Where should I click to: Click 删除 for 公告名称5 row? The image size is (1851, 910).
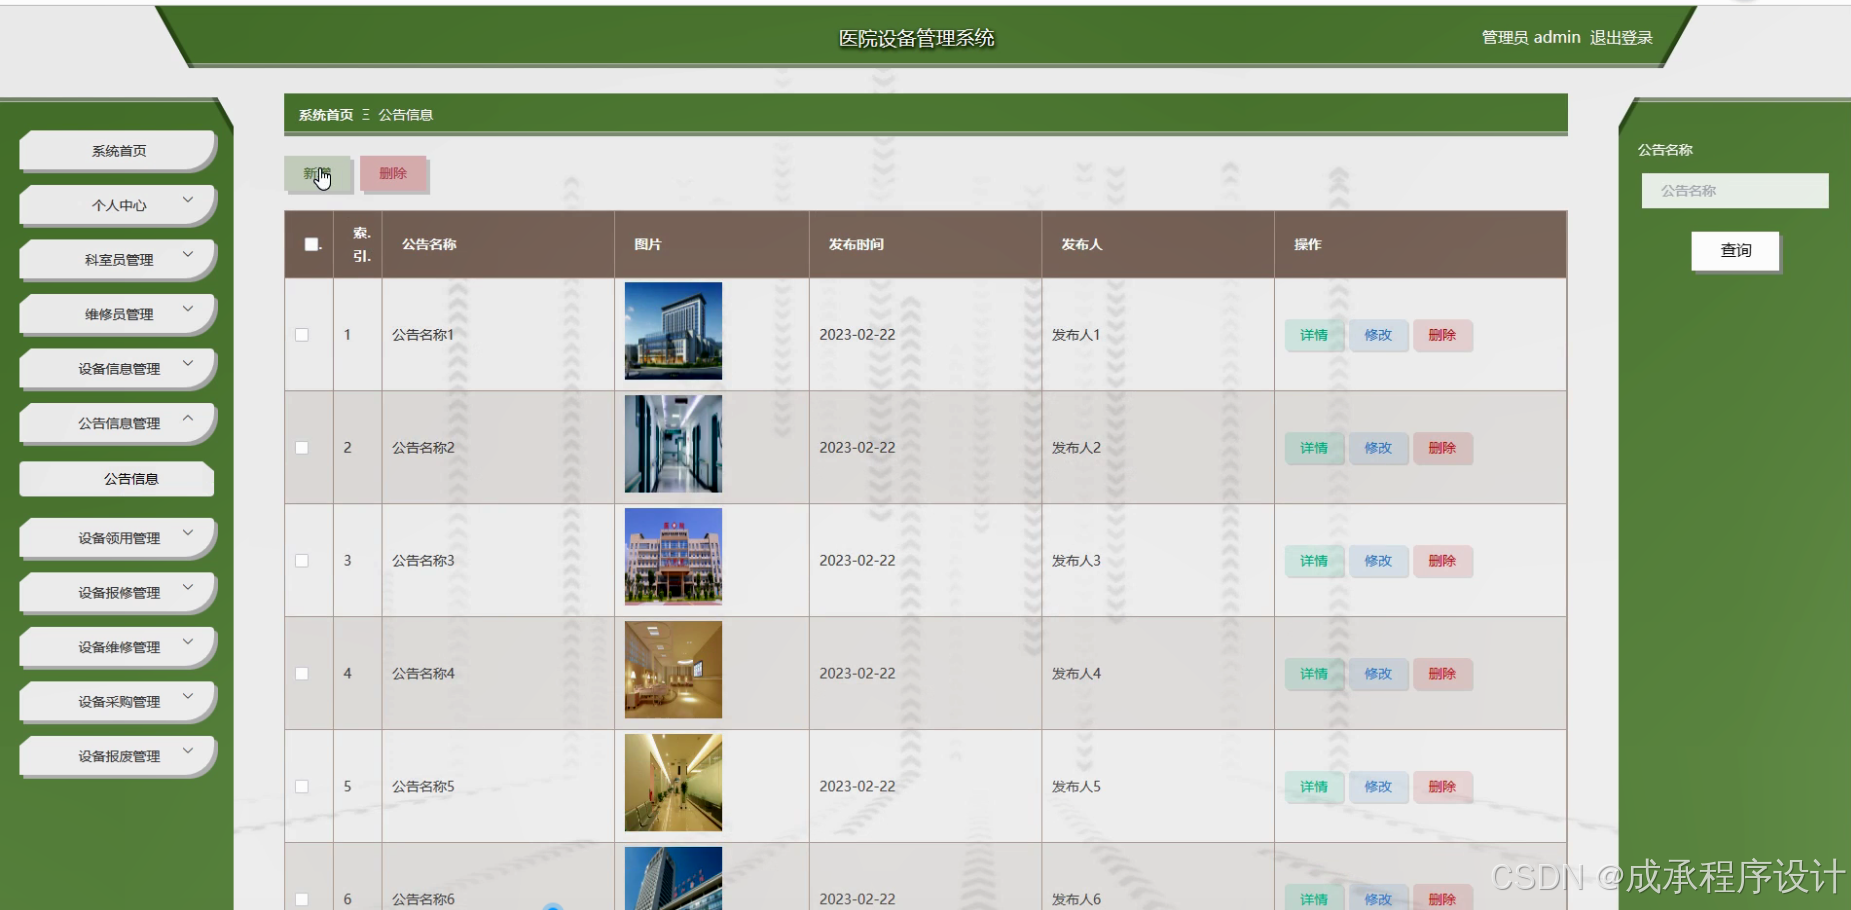(1442, 787)
